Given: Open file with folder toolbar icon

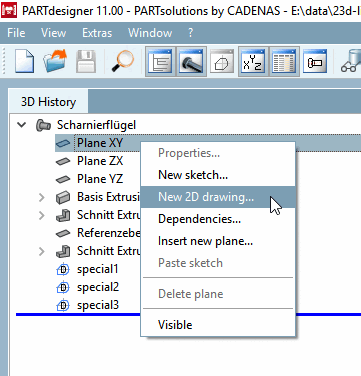Looking at the screenshot, I should tap(55, 61).
